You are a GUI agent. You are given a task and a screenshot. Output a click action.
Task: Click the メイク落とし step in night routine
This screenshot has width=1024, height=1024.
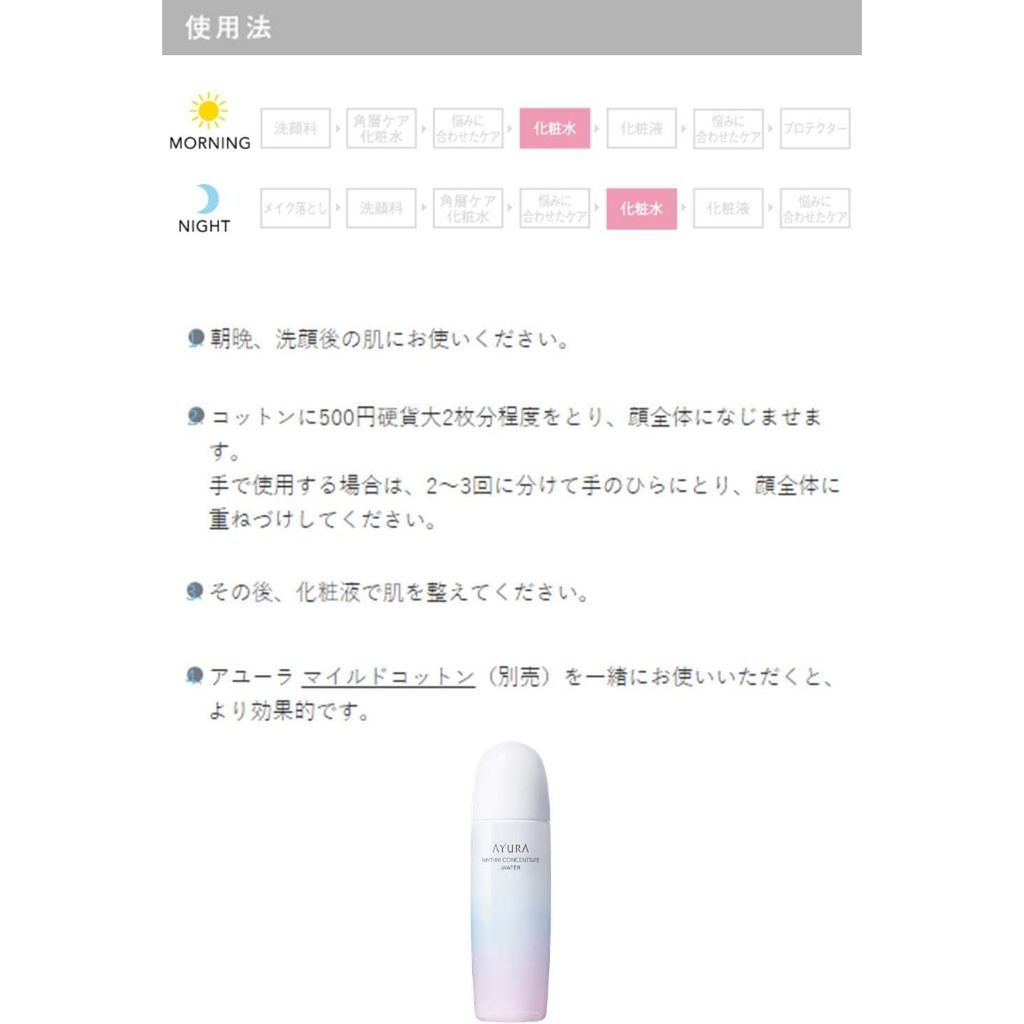point(295,208)
